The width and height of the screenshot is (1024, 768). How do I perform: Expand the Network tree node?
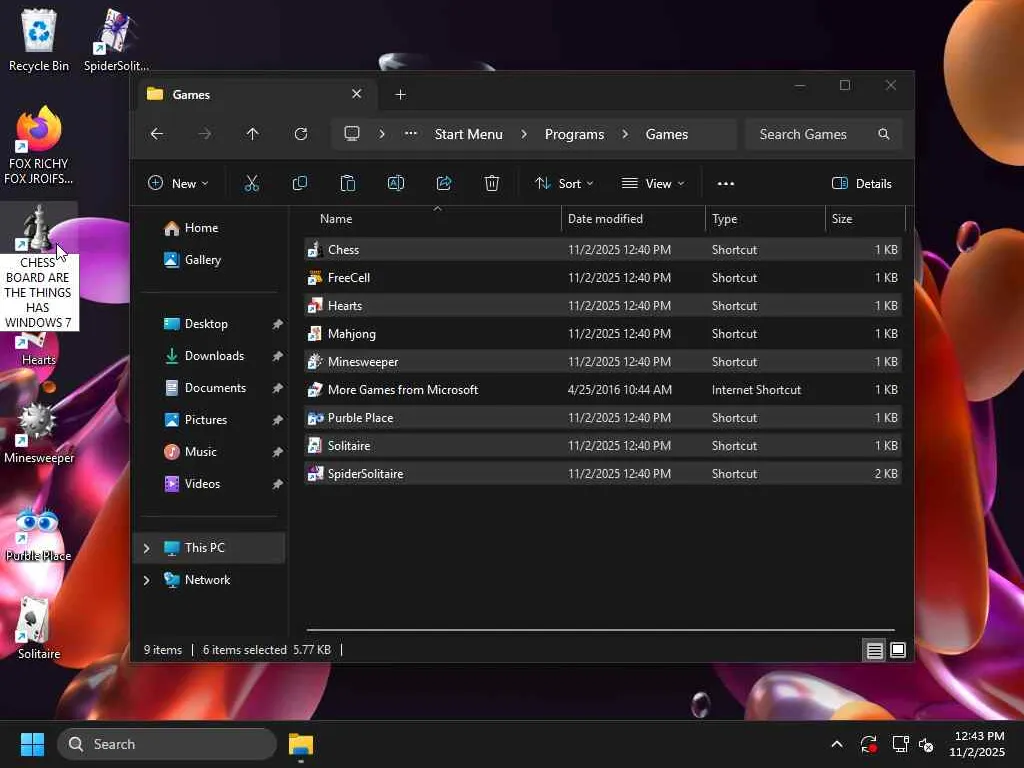146,580
